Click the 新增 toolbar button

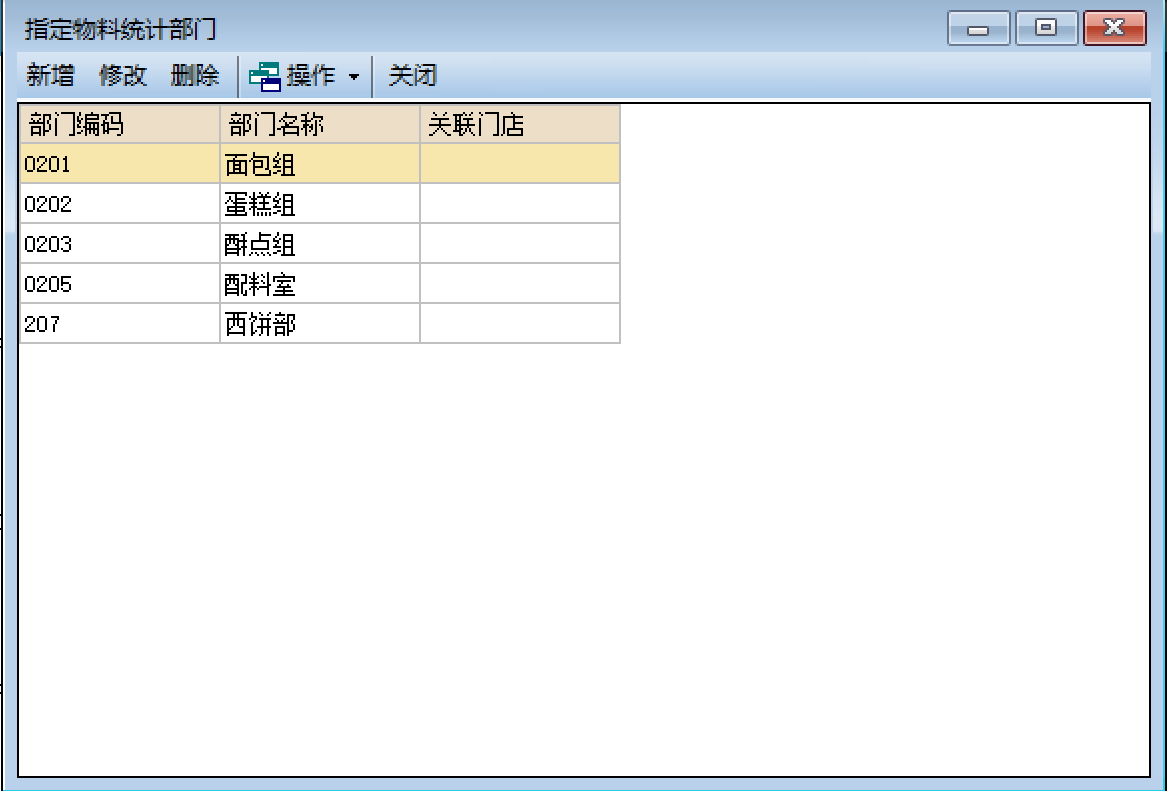click(x=50, y=75)
